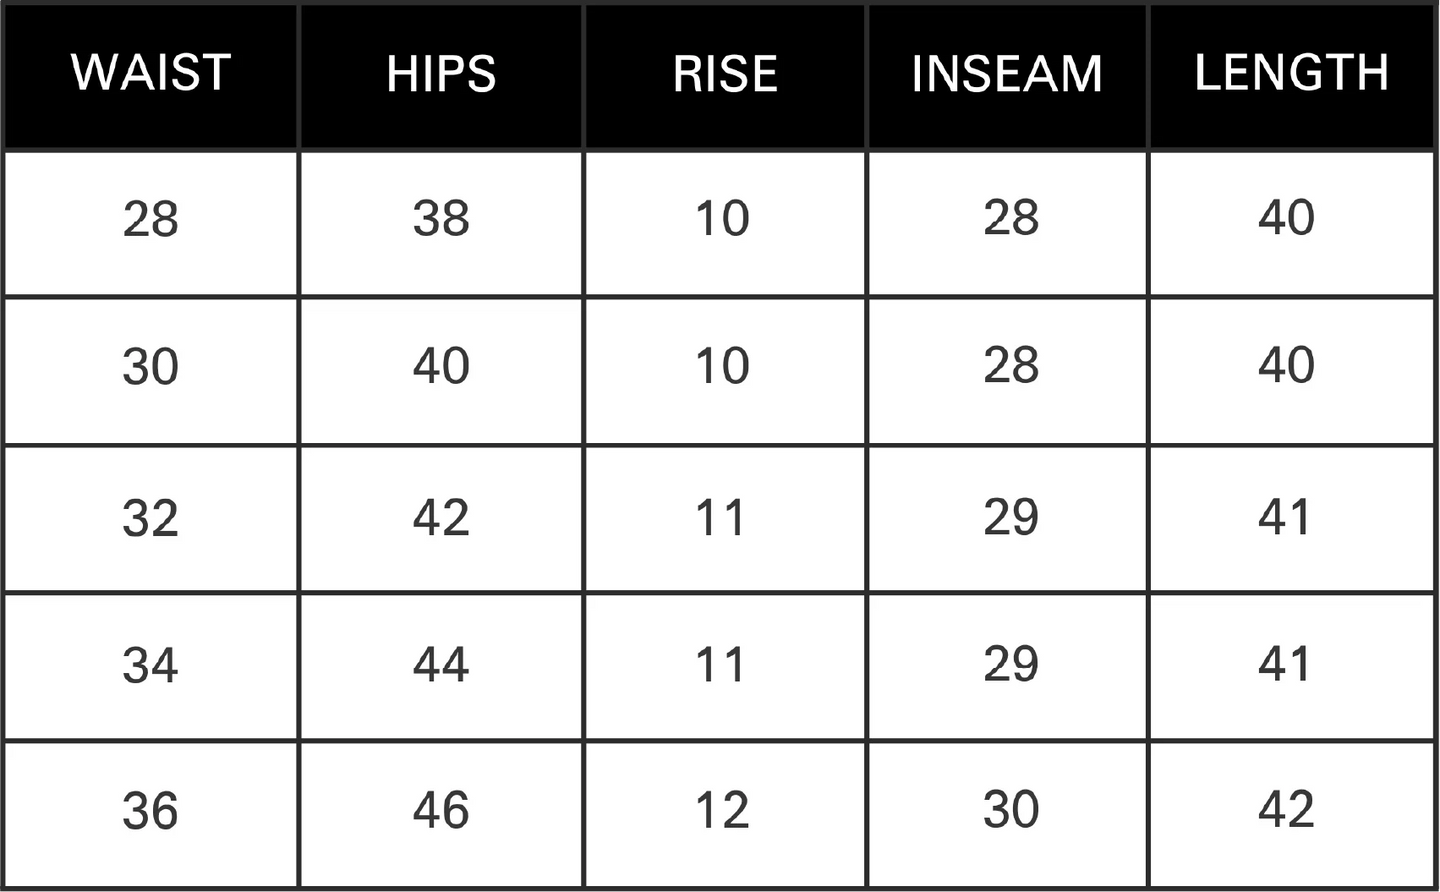Click the WAIST column header
The width and height of the screenshot is (1440, 892).
pos(151,73)
